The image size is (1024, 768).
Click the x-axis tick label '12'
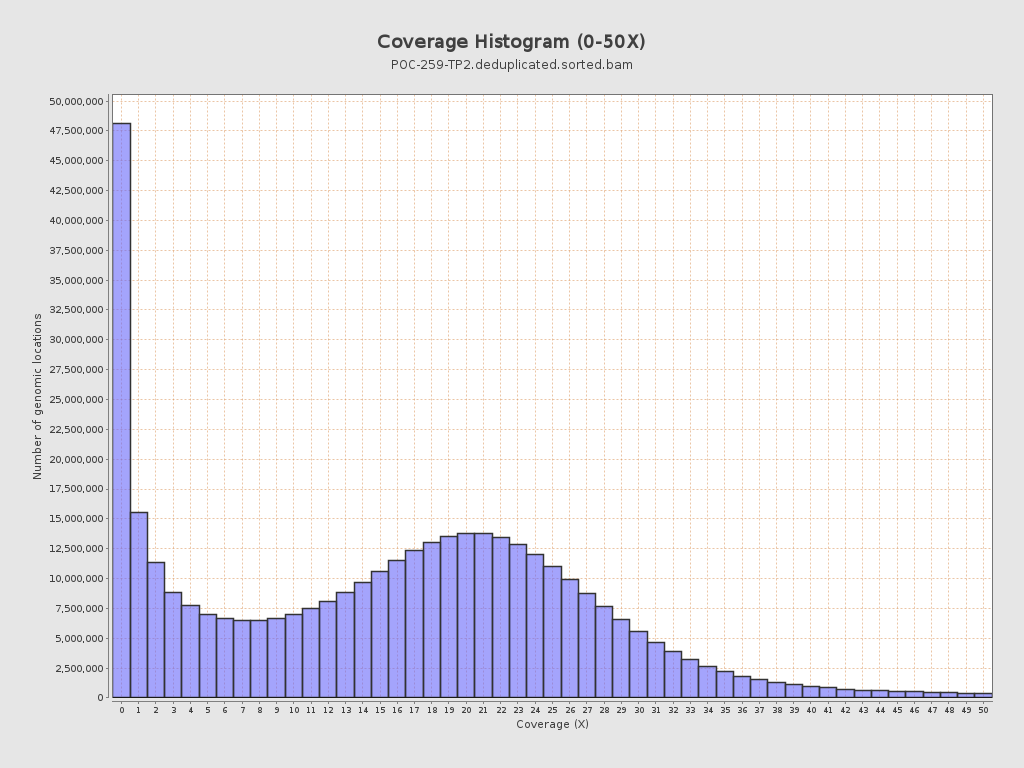(x=328, y=710)
